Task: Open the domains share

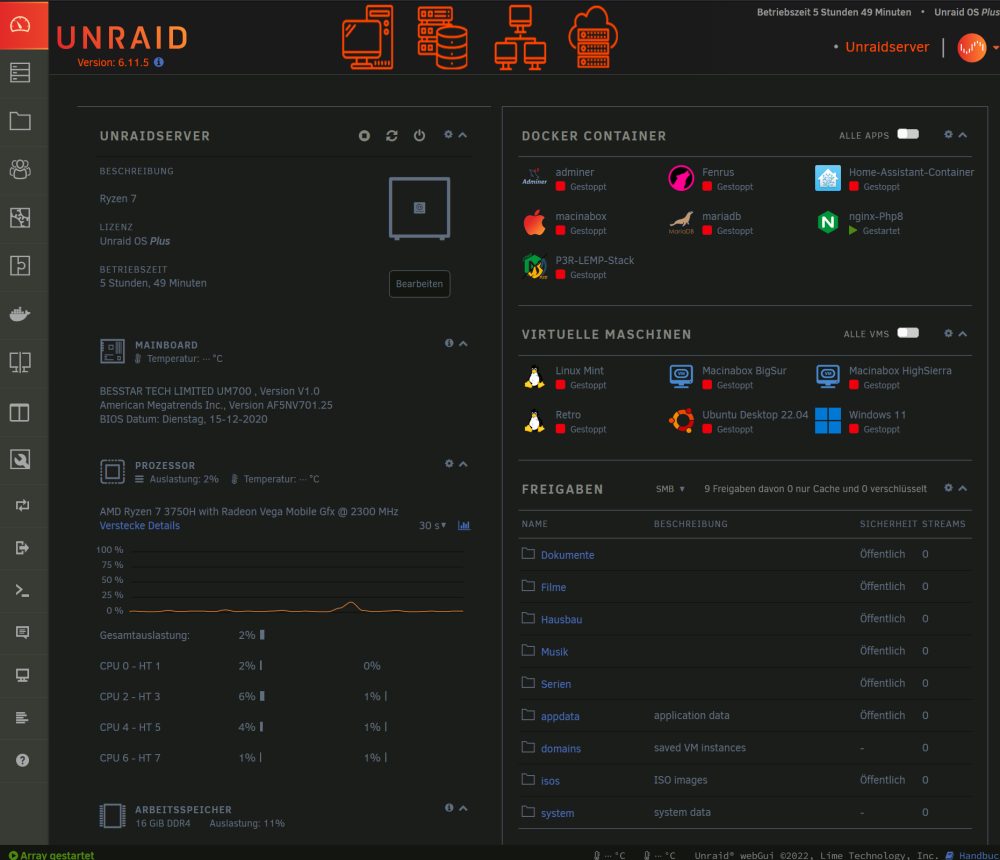Action: 561,749
